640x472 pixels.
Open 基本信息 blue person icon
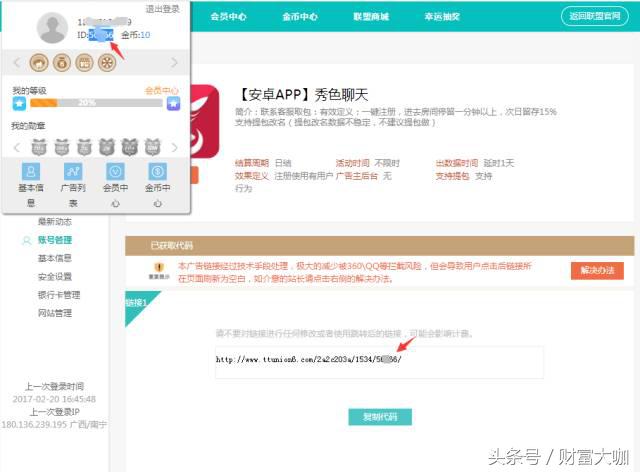31,171
